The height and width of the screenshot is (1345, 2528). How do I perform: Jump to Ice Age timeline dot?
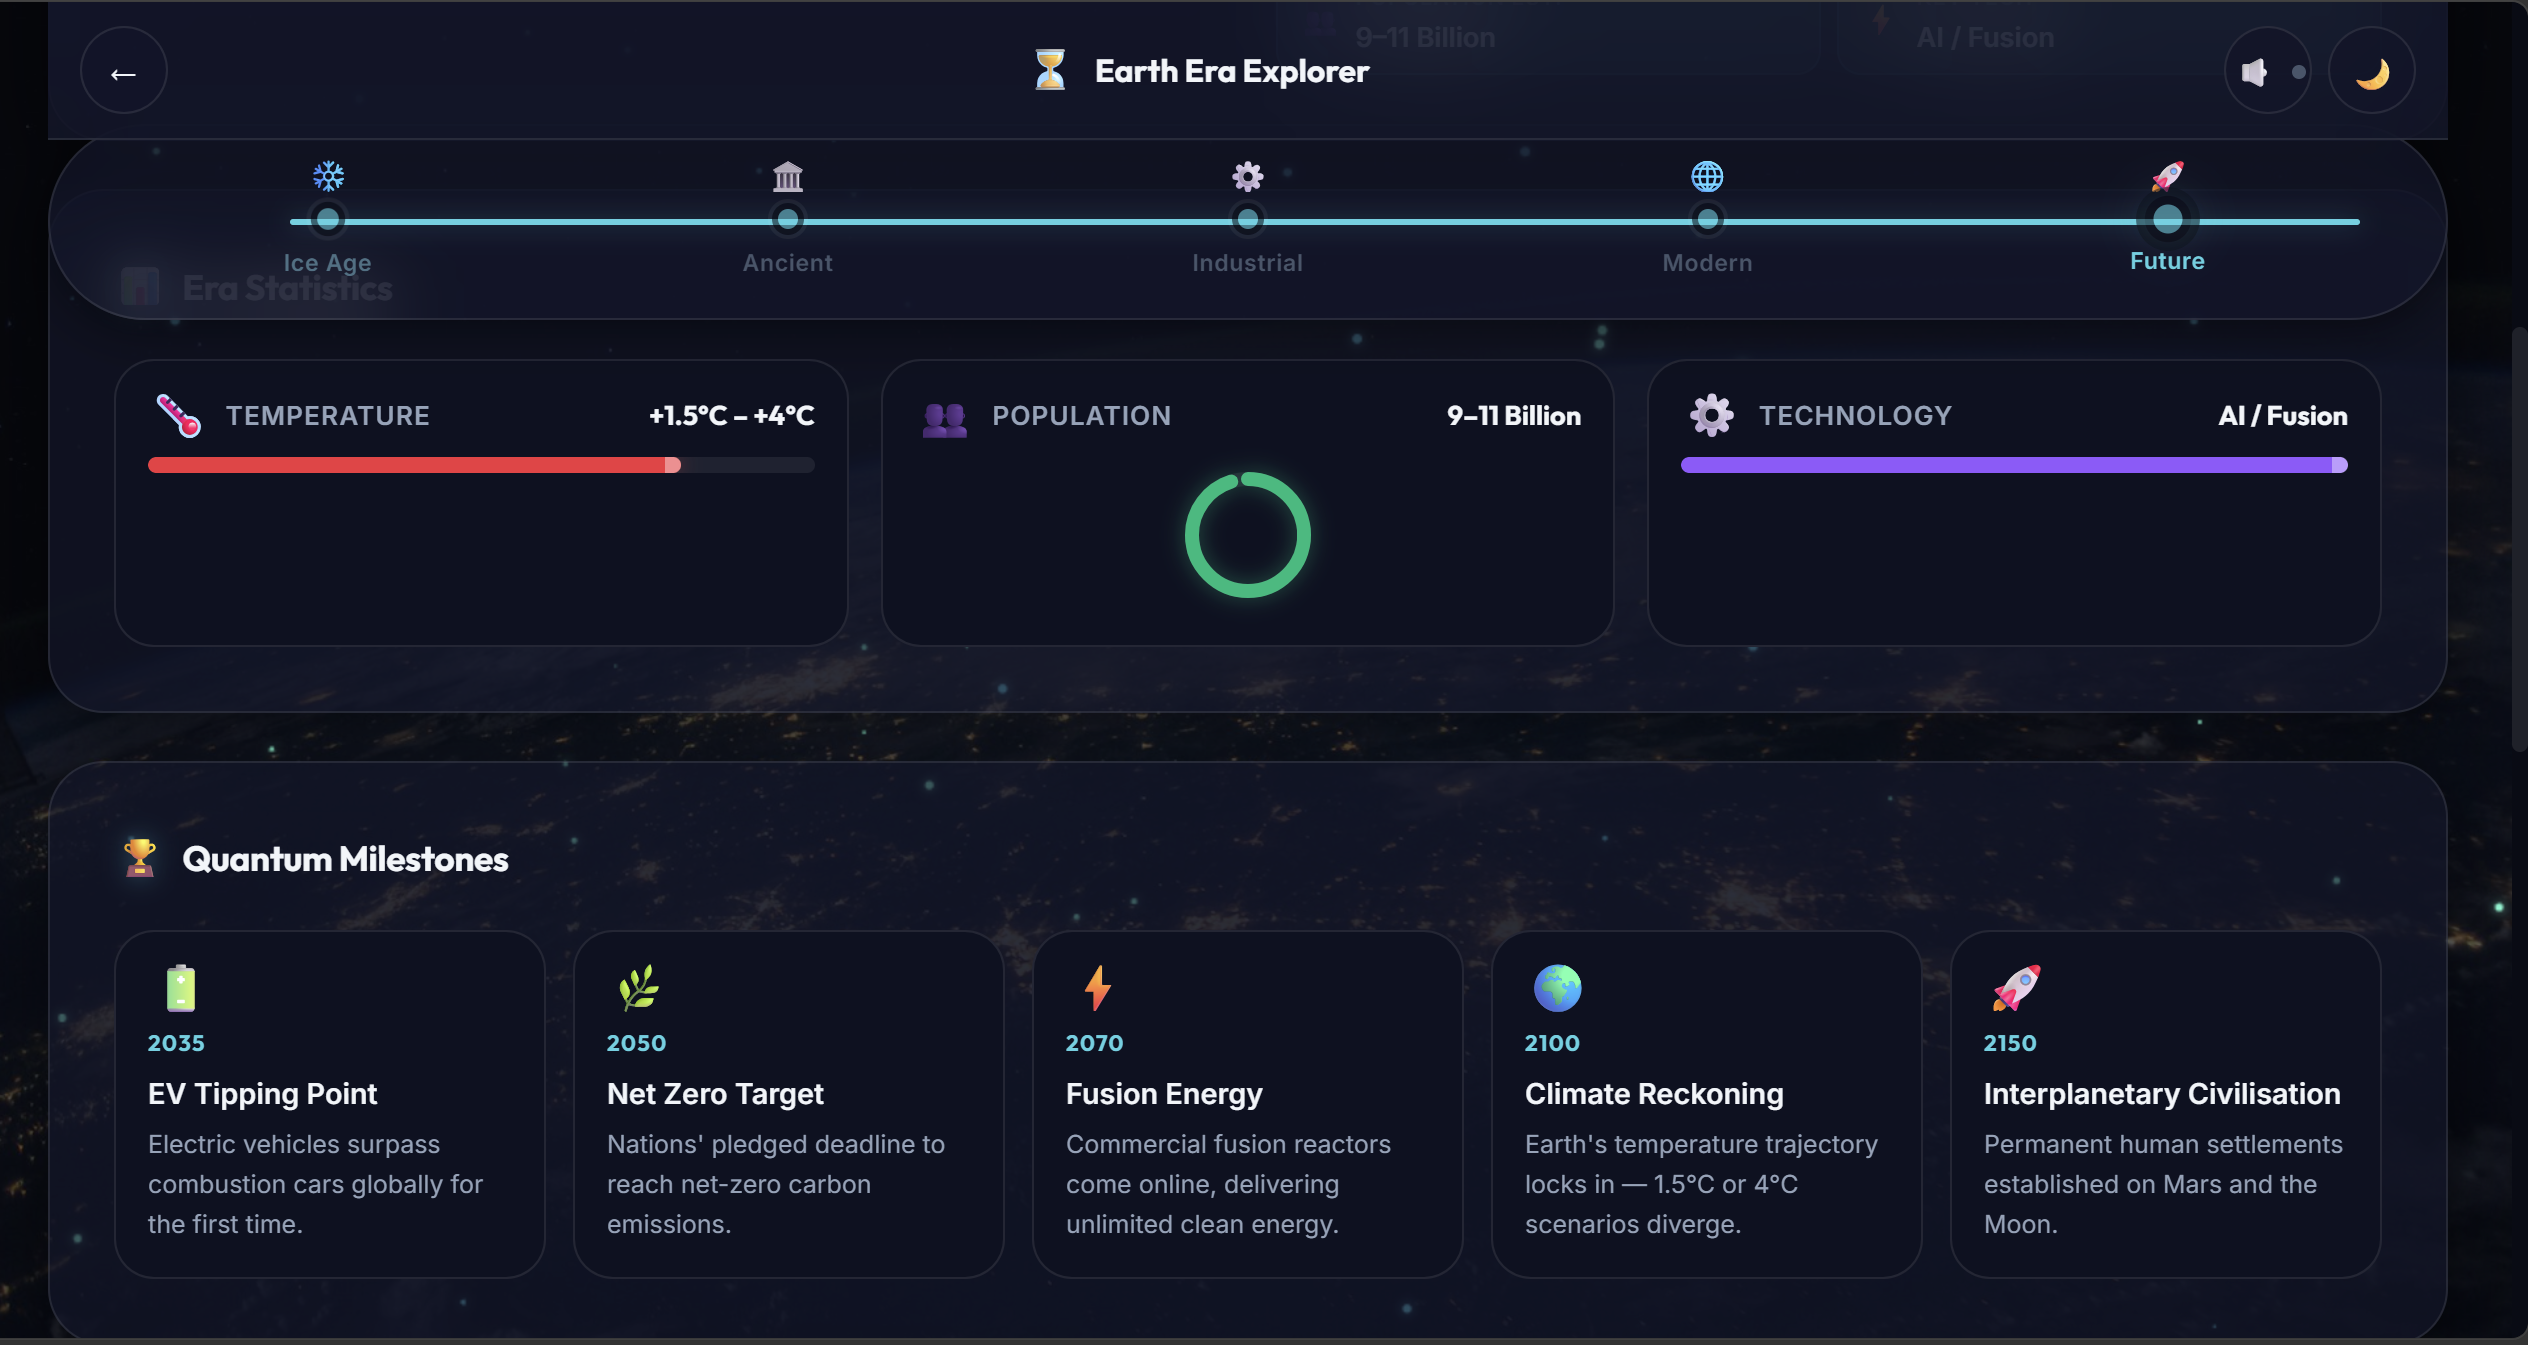coord(328,219)
